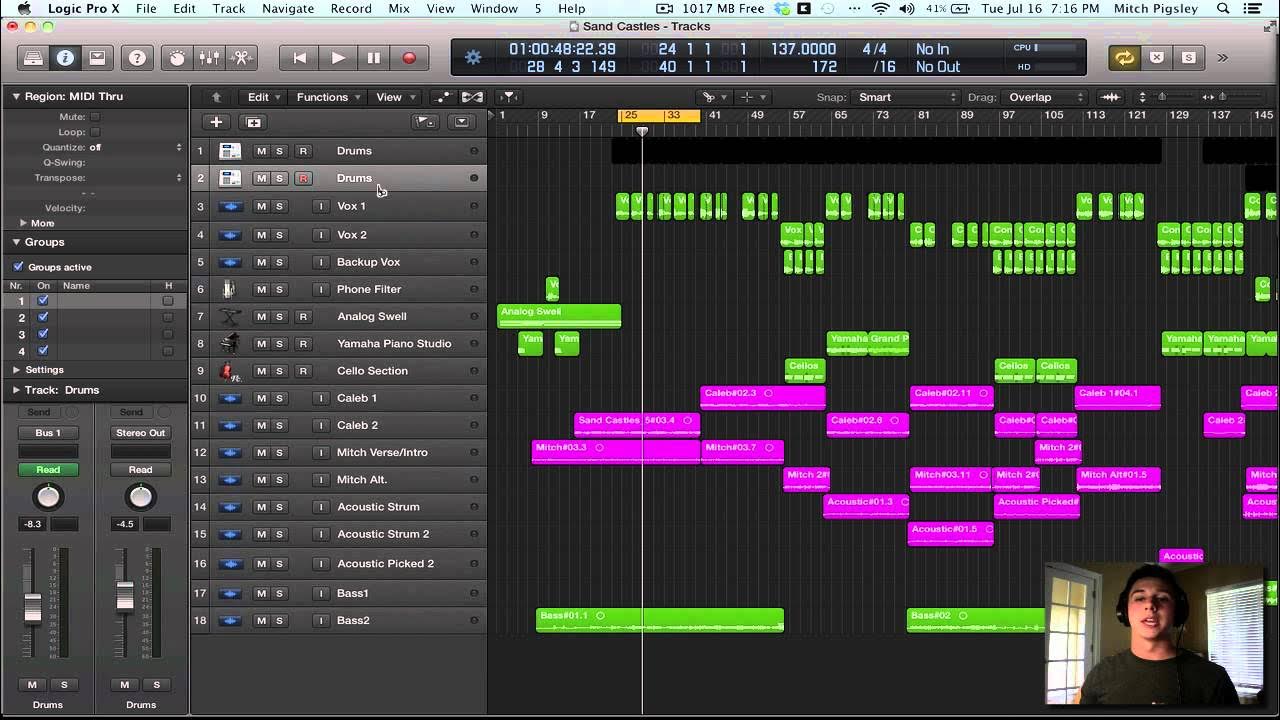
Task: Disable record on Drums track 2
Action: coord(303,179)
